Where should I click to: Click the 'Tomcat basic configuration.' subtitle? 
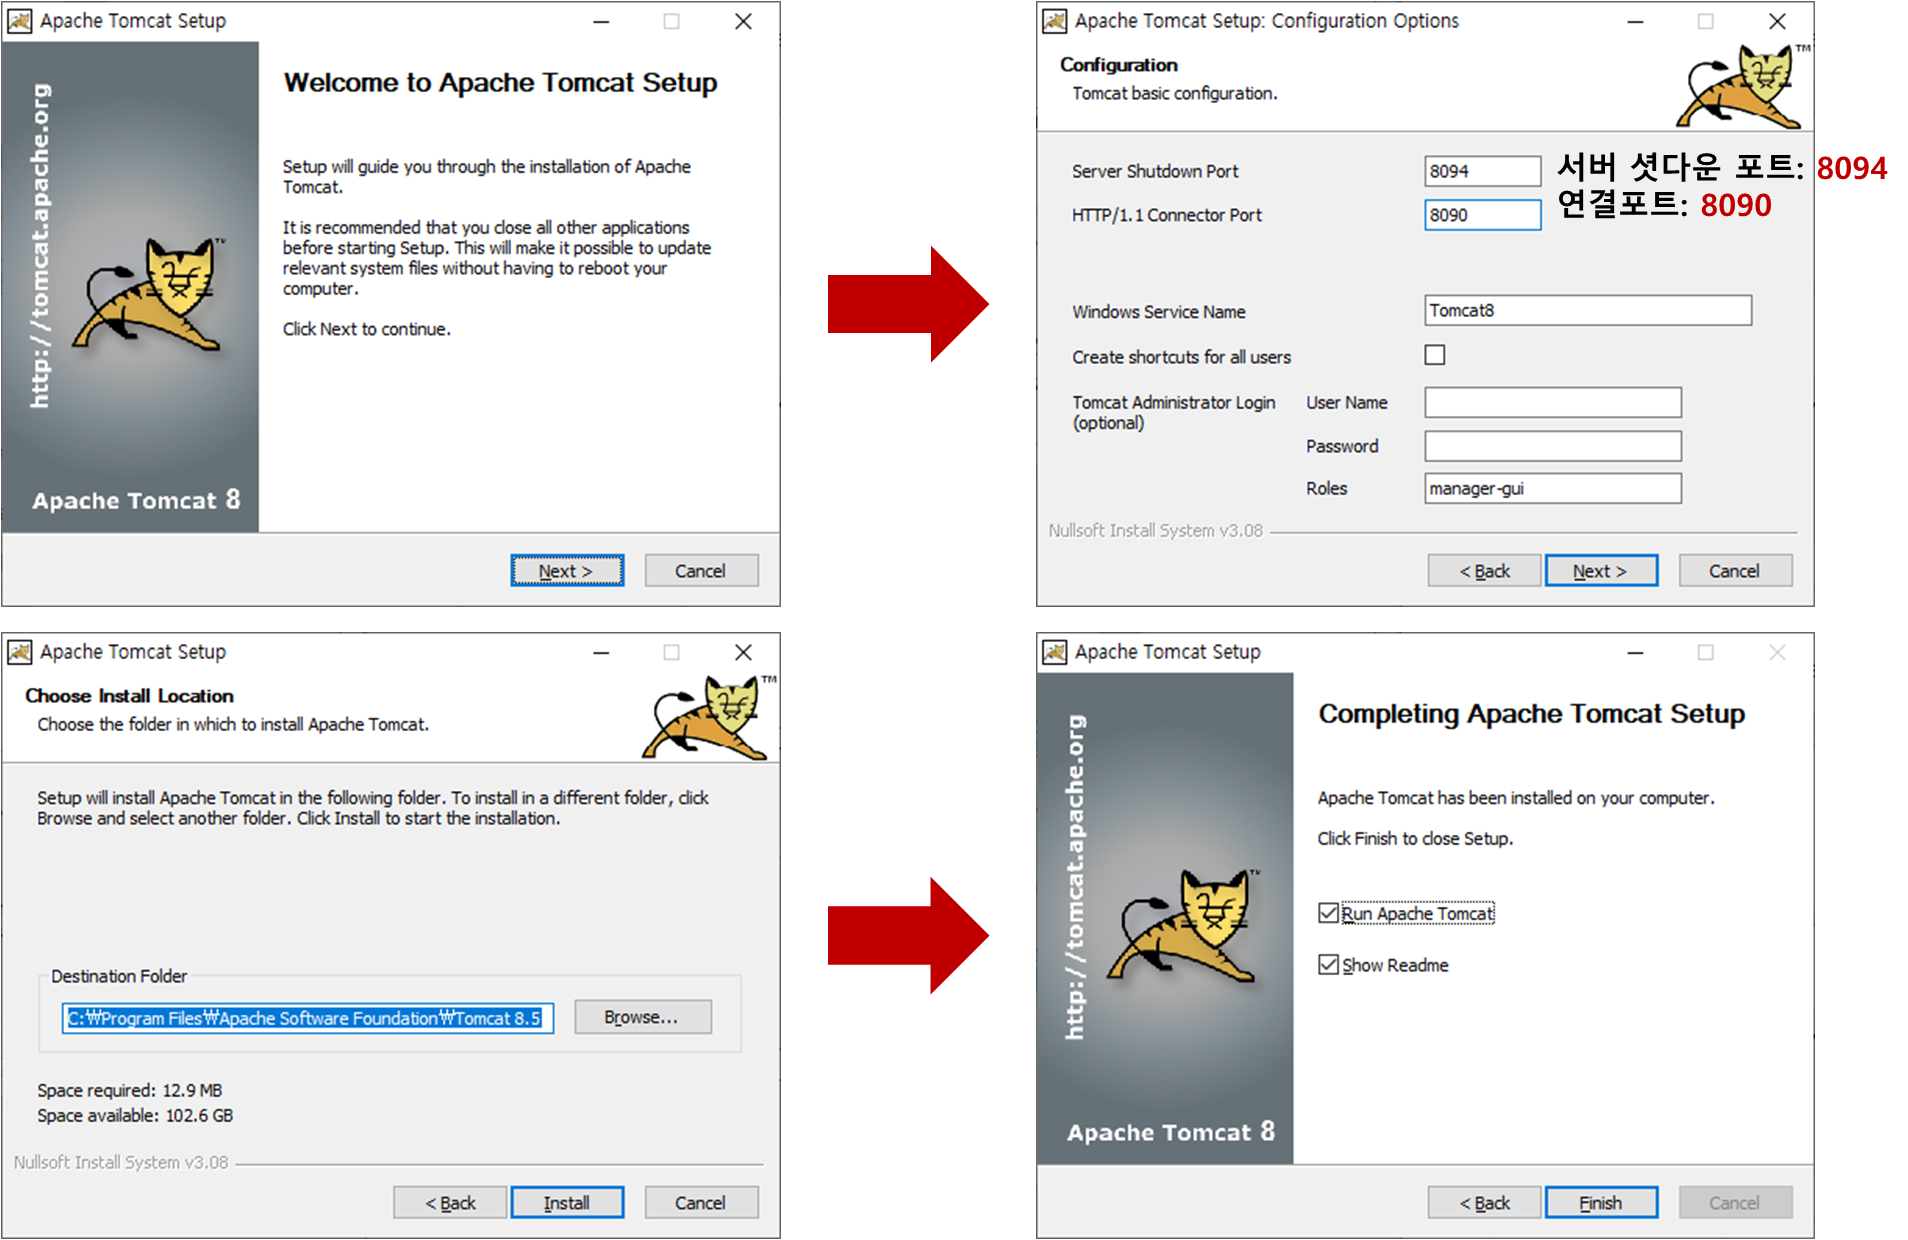[1175, 93]
